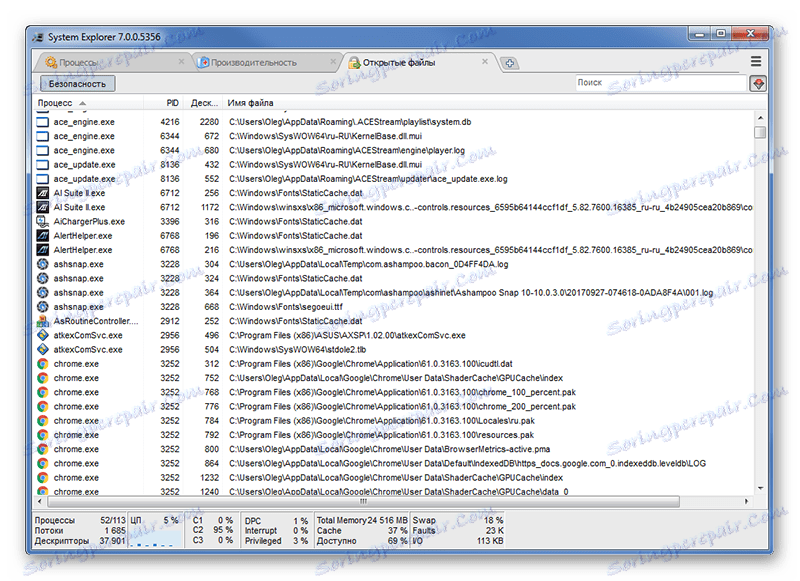The width and height of the screenshot is (800, 581).
Task: Select the player.log file path row
Action: point(347,151)
